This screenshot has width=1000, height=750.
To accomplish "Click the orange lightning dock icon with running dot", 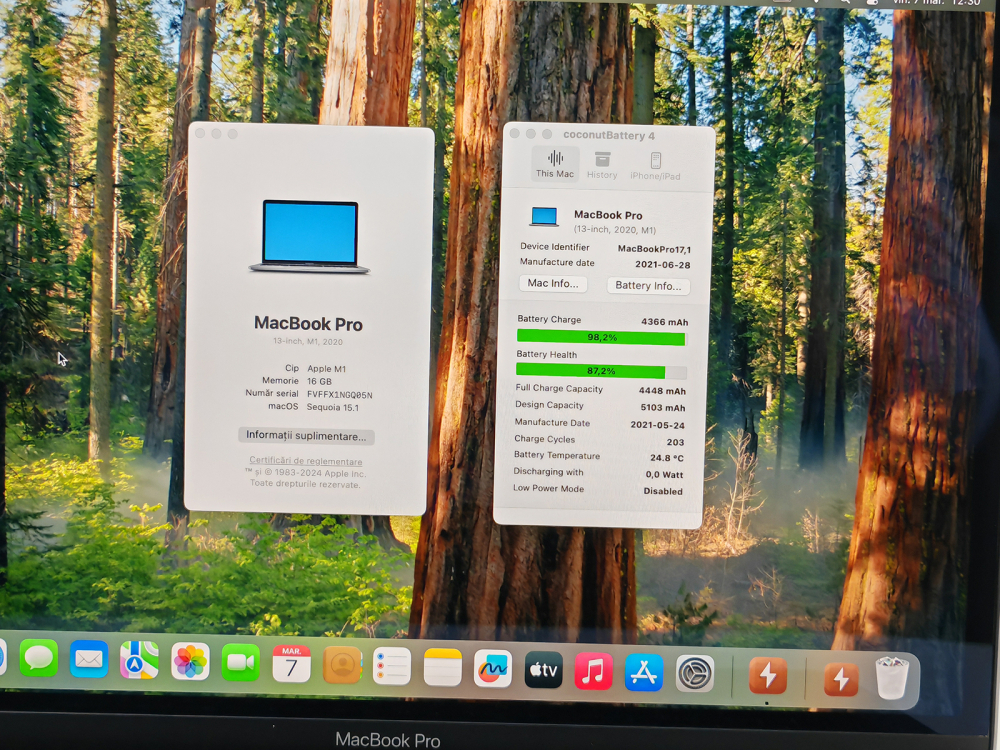I will coord(768,675).
